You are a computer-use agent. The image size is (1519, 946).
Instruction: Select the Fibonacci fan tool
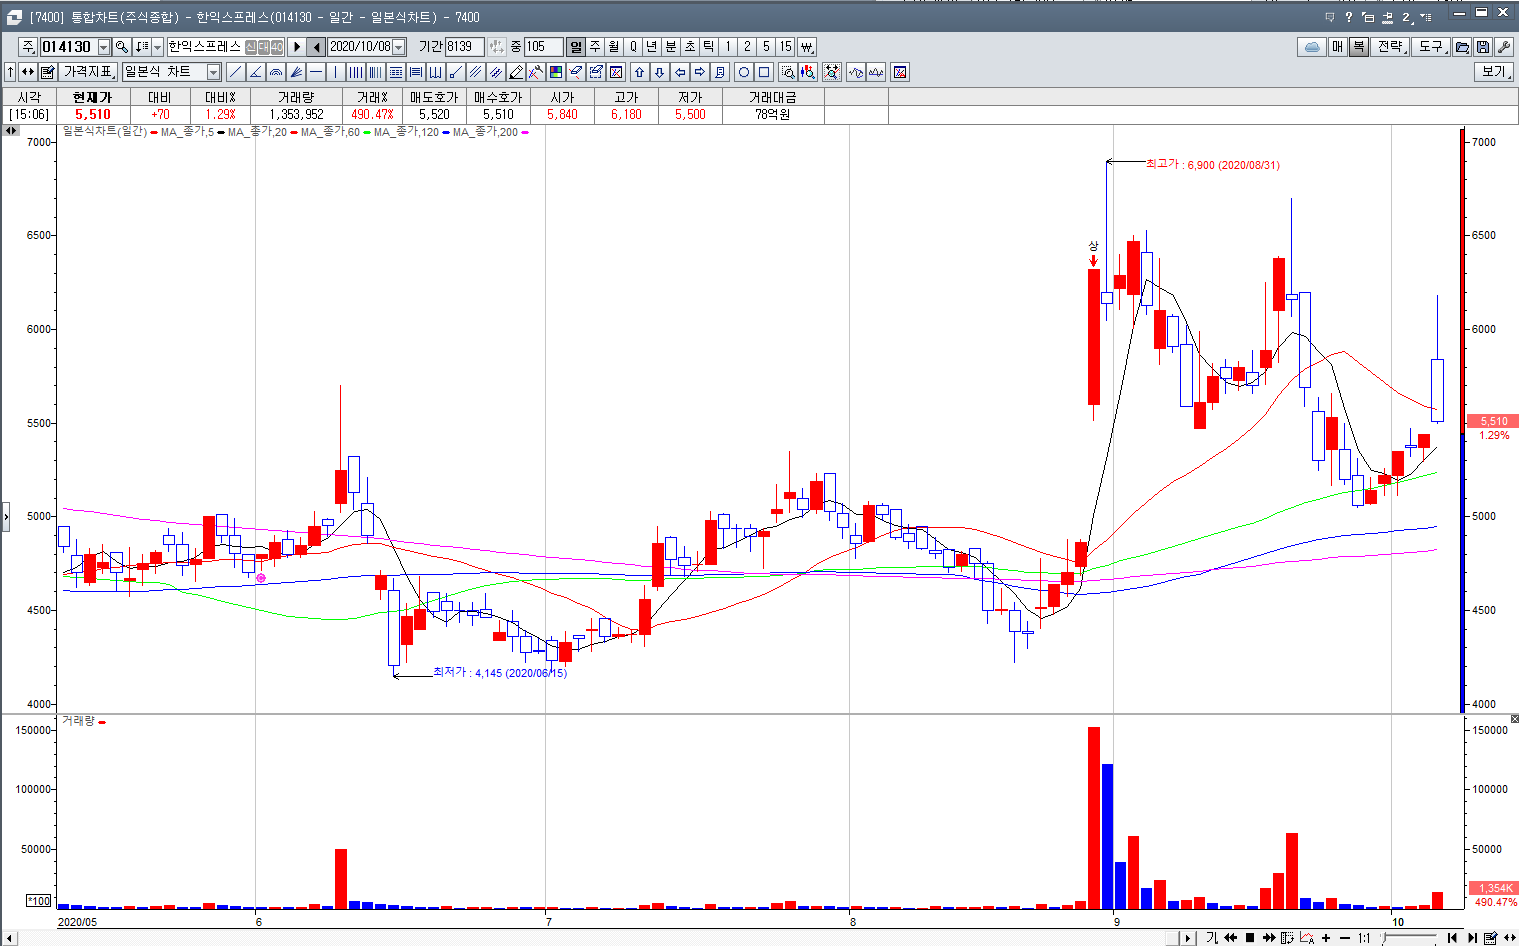pyautogui.click(x=296, y=72)
